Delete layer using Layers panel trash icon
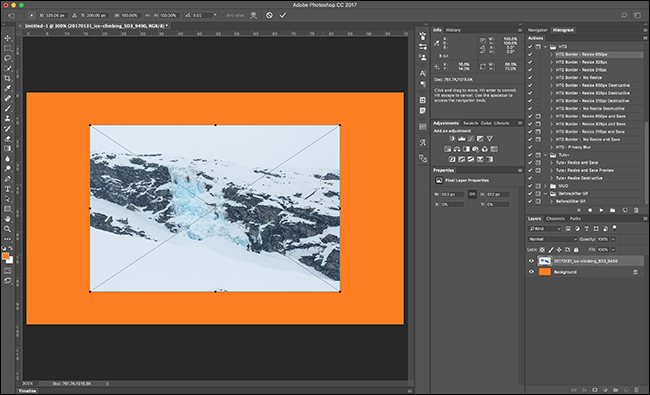Viewport: 650px width, 395px height. 636,390
